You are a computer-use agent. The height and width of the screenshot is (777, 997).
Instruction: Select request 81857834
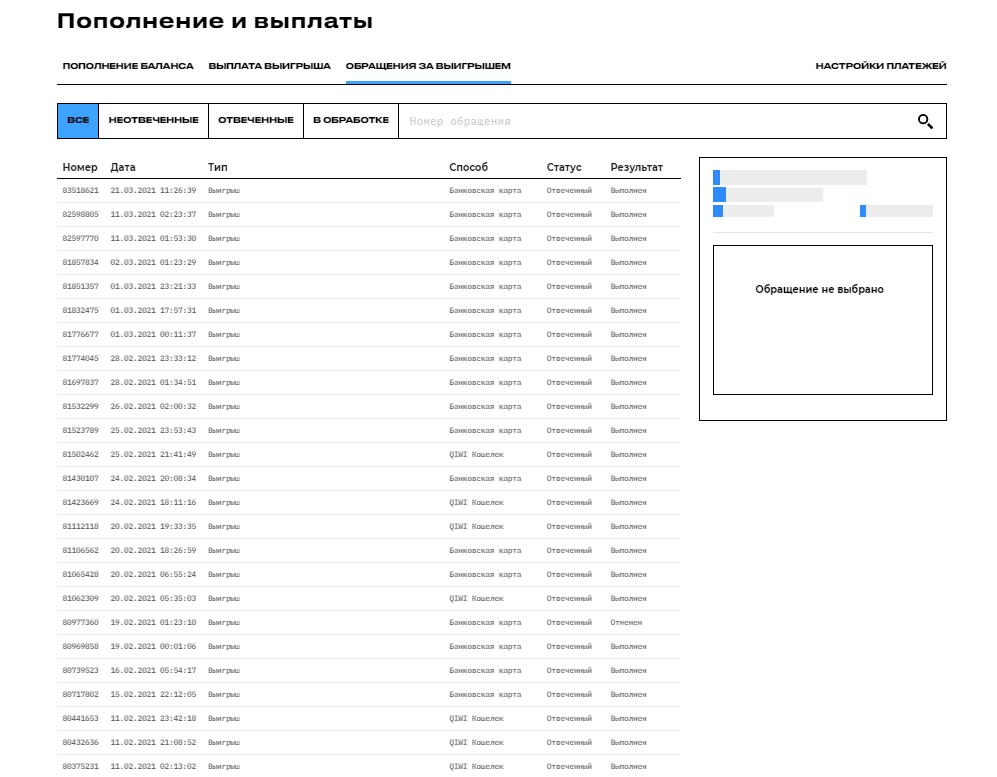point(369,263)
